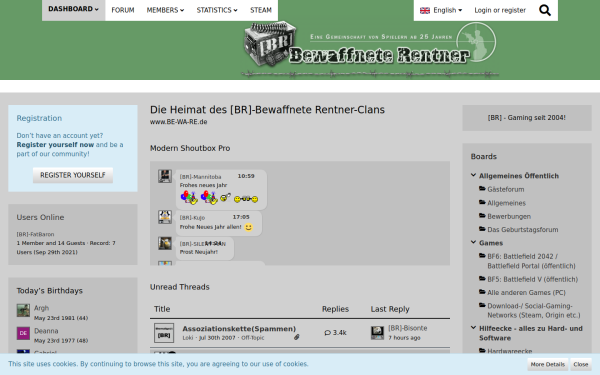Click '[BR] - Gaming seit 2004!' box
600x375 pixels.
click(x=527, y=118)
